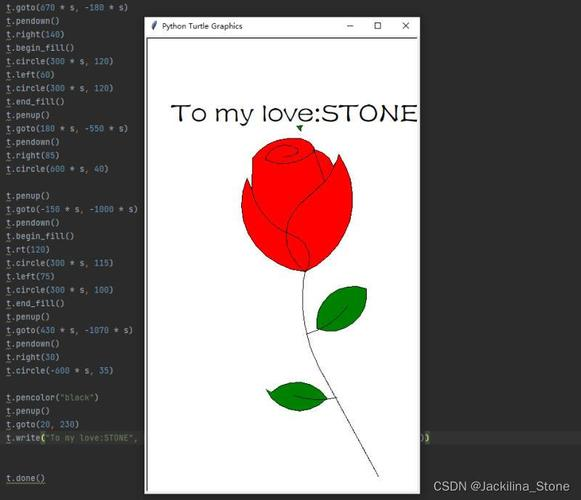The image size is (581, 500).
Task: Click the Tk feather icon in title bar
Action: coord(154,26)
